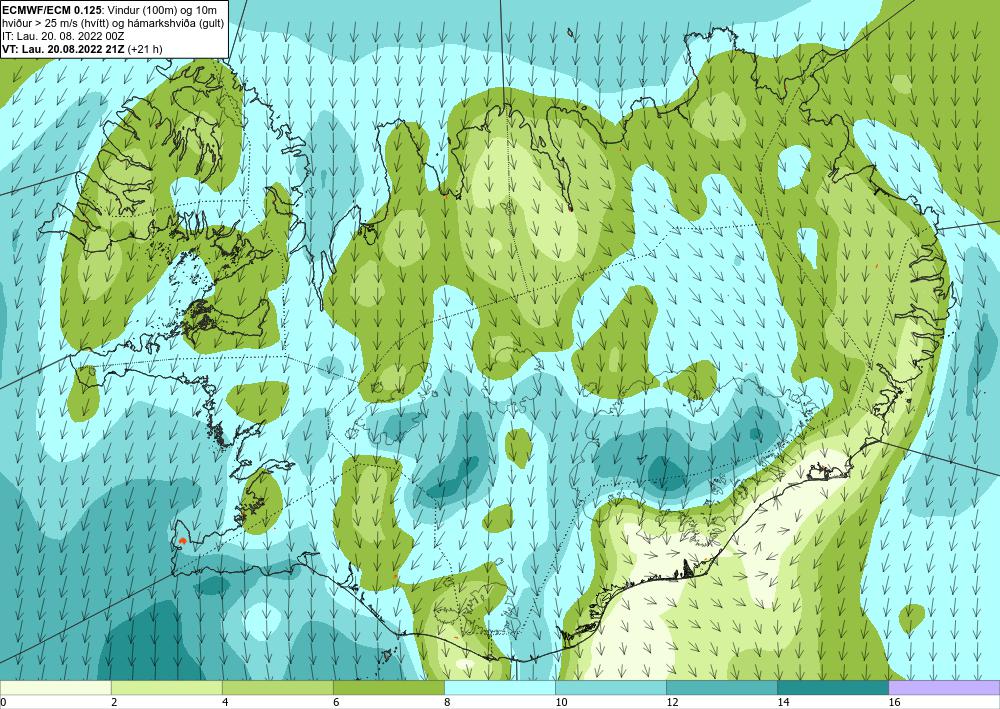Click the purple legend swatch above 16
The image size is (1000, 709).
[x=944, y=687]
